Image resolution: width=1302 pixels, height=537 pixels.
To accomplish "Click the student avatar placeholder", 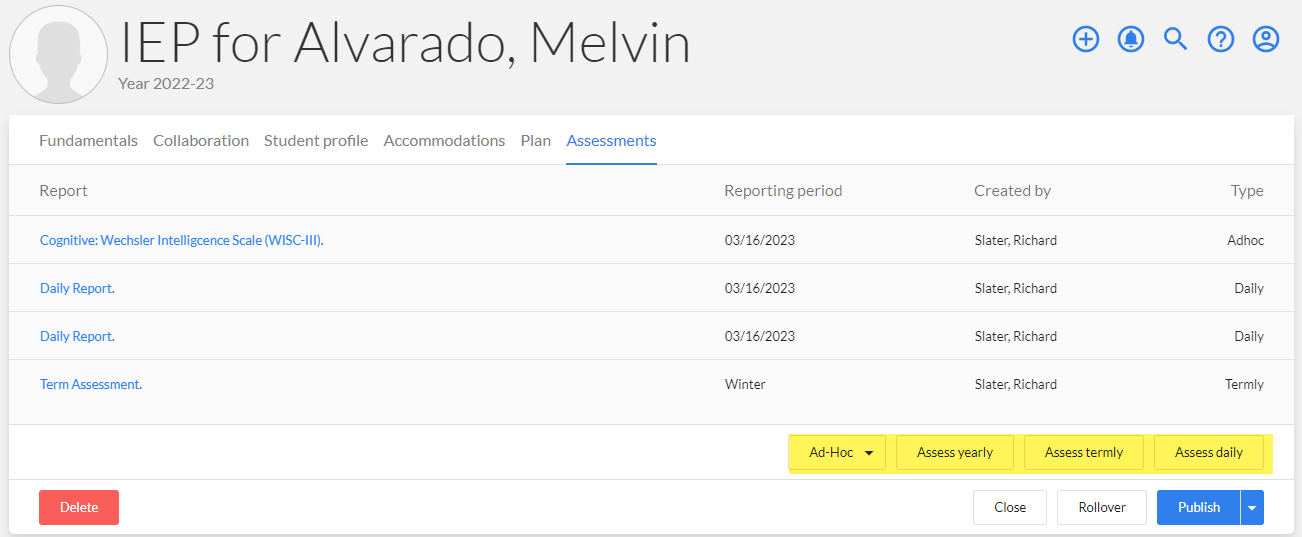I will pos(58,53).
